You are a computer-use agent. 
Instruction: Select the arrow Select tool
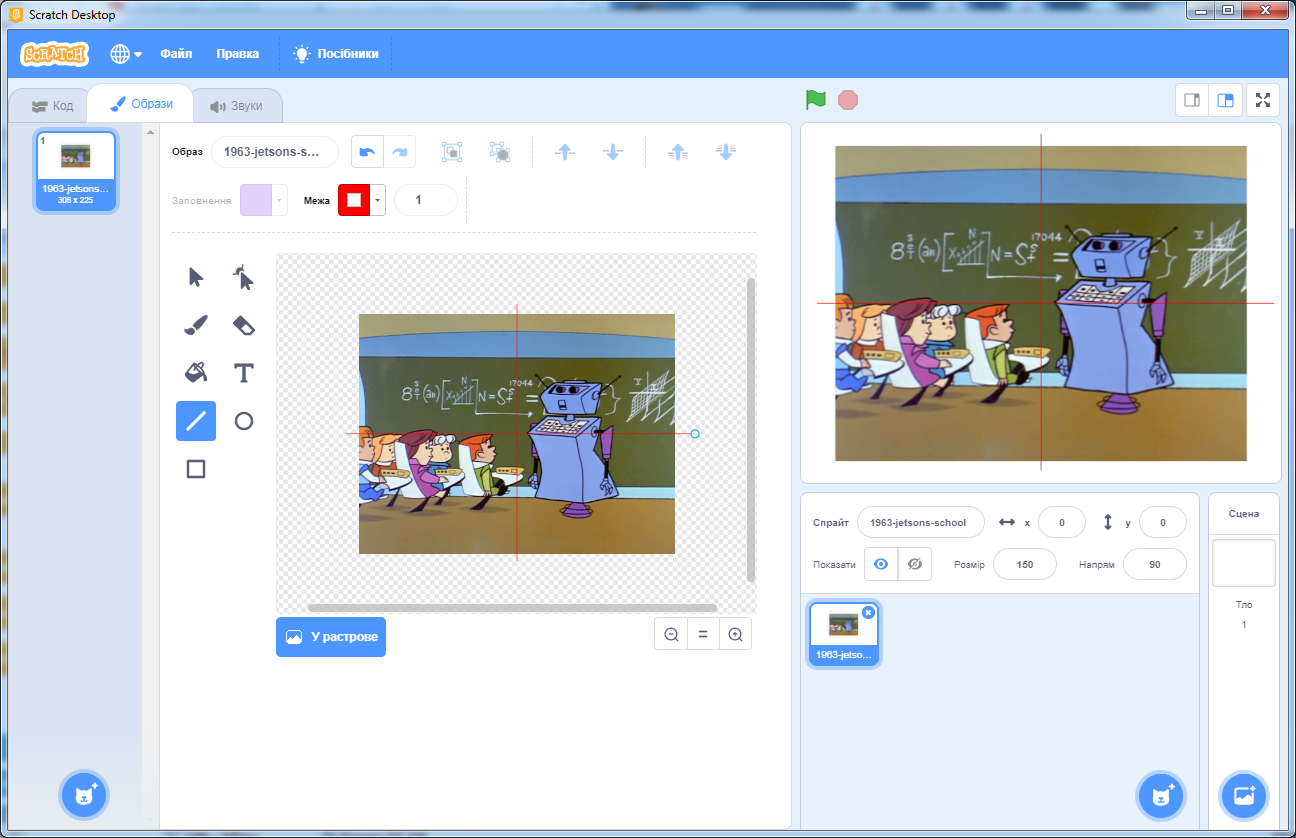pyautogui.click(x=196, y=277)
